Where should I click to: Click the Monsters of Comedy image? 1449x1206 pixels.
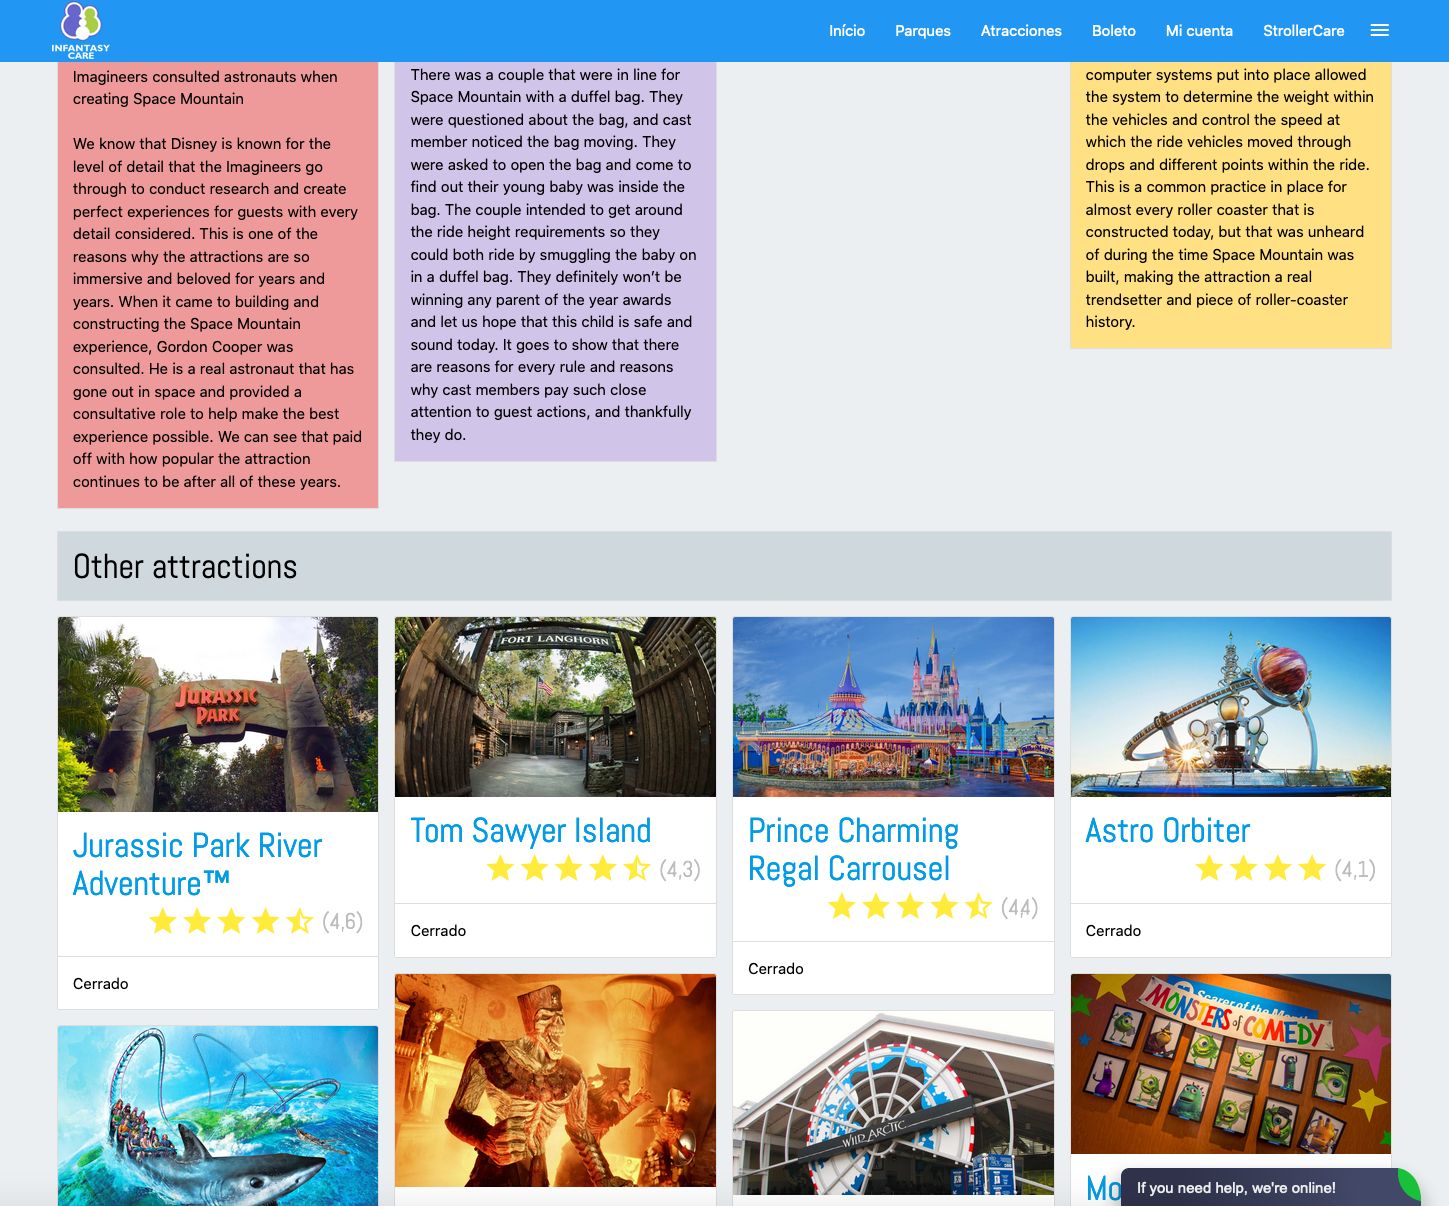point(1230,1063)
